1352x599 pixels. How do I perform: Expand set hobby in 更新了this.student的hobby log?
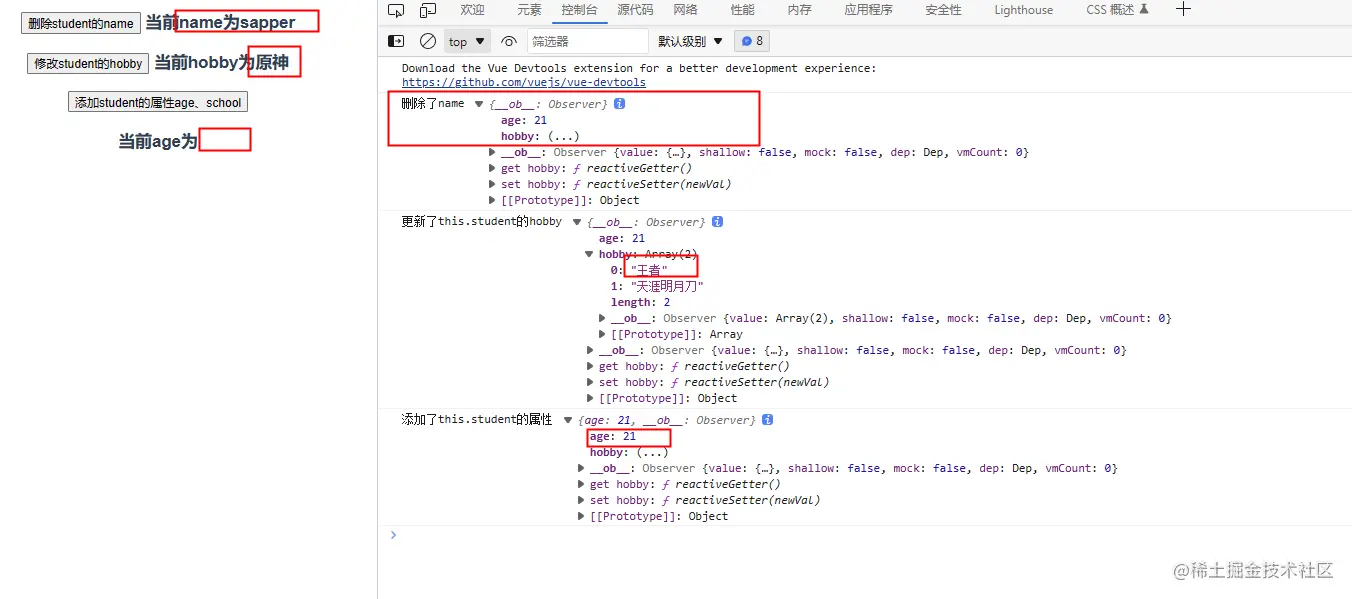pyautogui.click(x=590, y=382)
